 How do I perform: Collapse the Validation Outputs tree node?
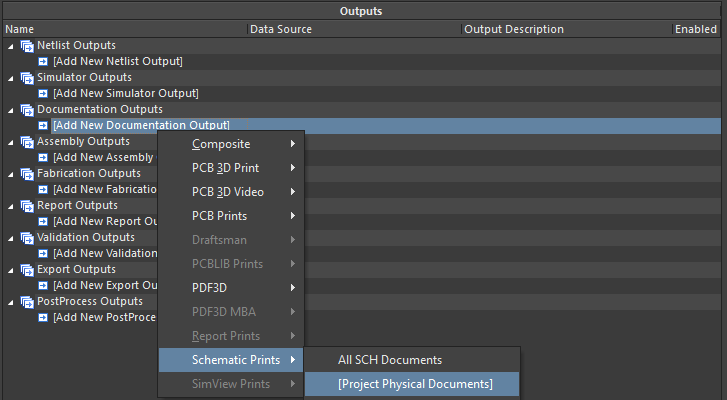pos(11,238)
